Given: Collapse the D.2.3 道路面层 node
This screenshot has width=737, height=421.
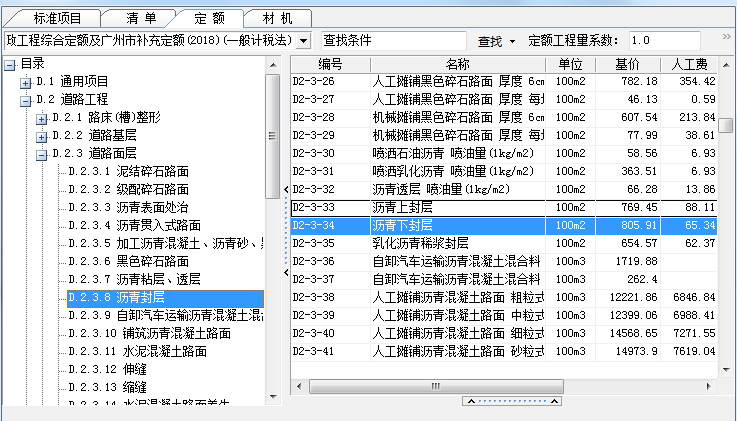Looking at the screenshot, I should pos(41,155).
